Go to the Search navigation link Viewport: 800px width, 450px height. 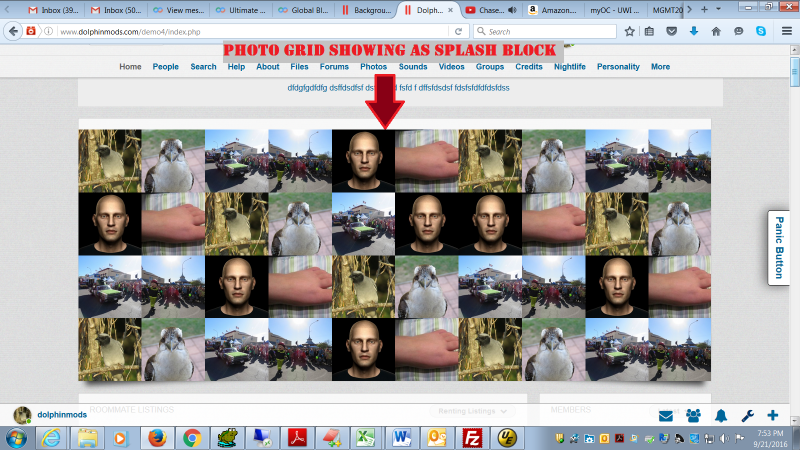[203, 67]
